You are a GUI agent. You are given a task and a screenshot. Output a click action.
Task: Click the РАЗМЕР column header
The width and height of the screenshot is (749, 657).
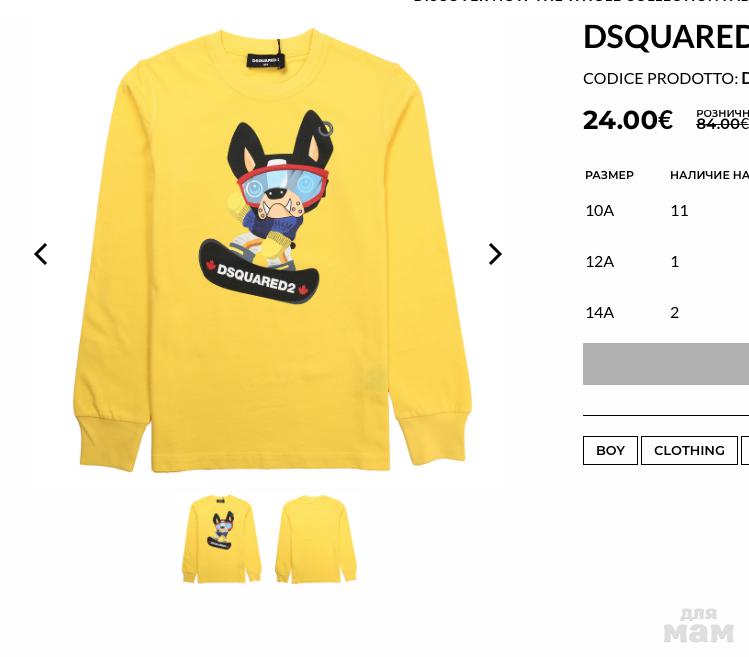click(609, 175)
